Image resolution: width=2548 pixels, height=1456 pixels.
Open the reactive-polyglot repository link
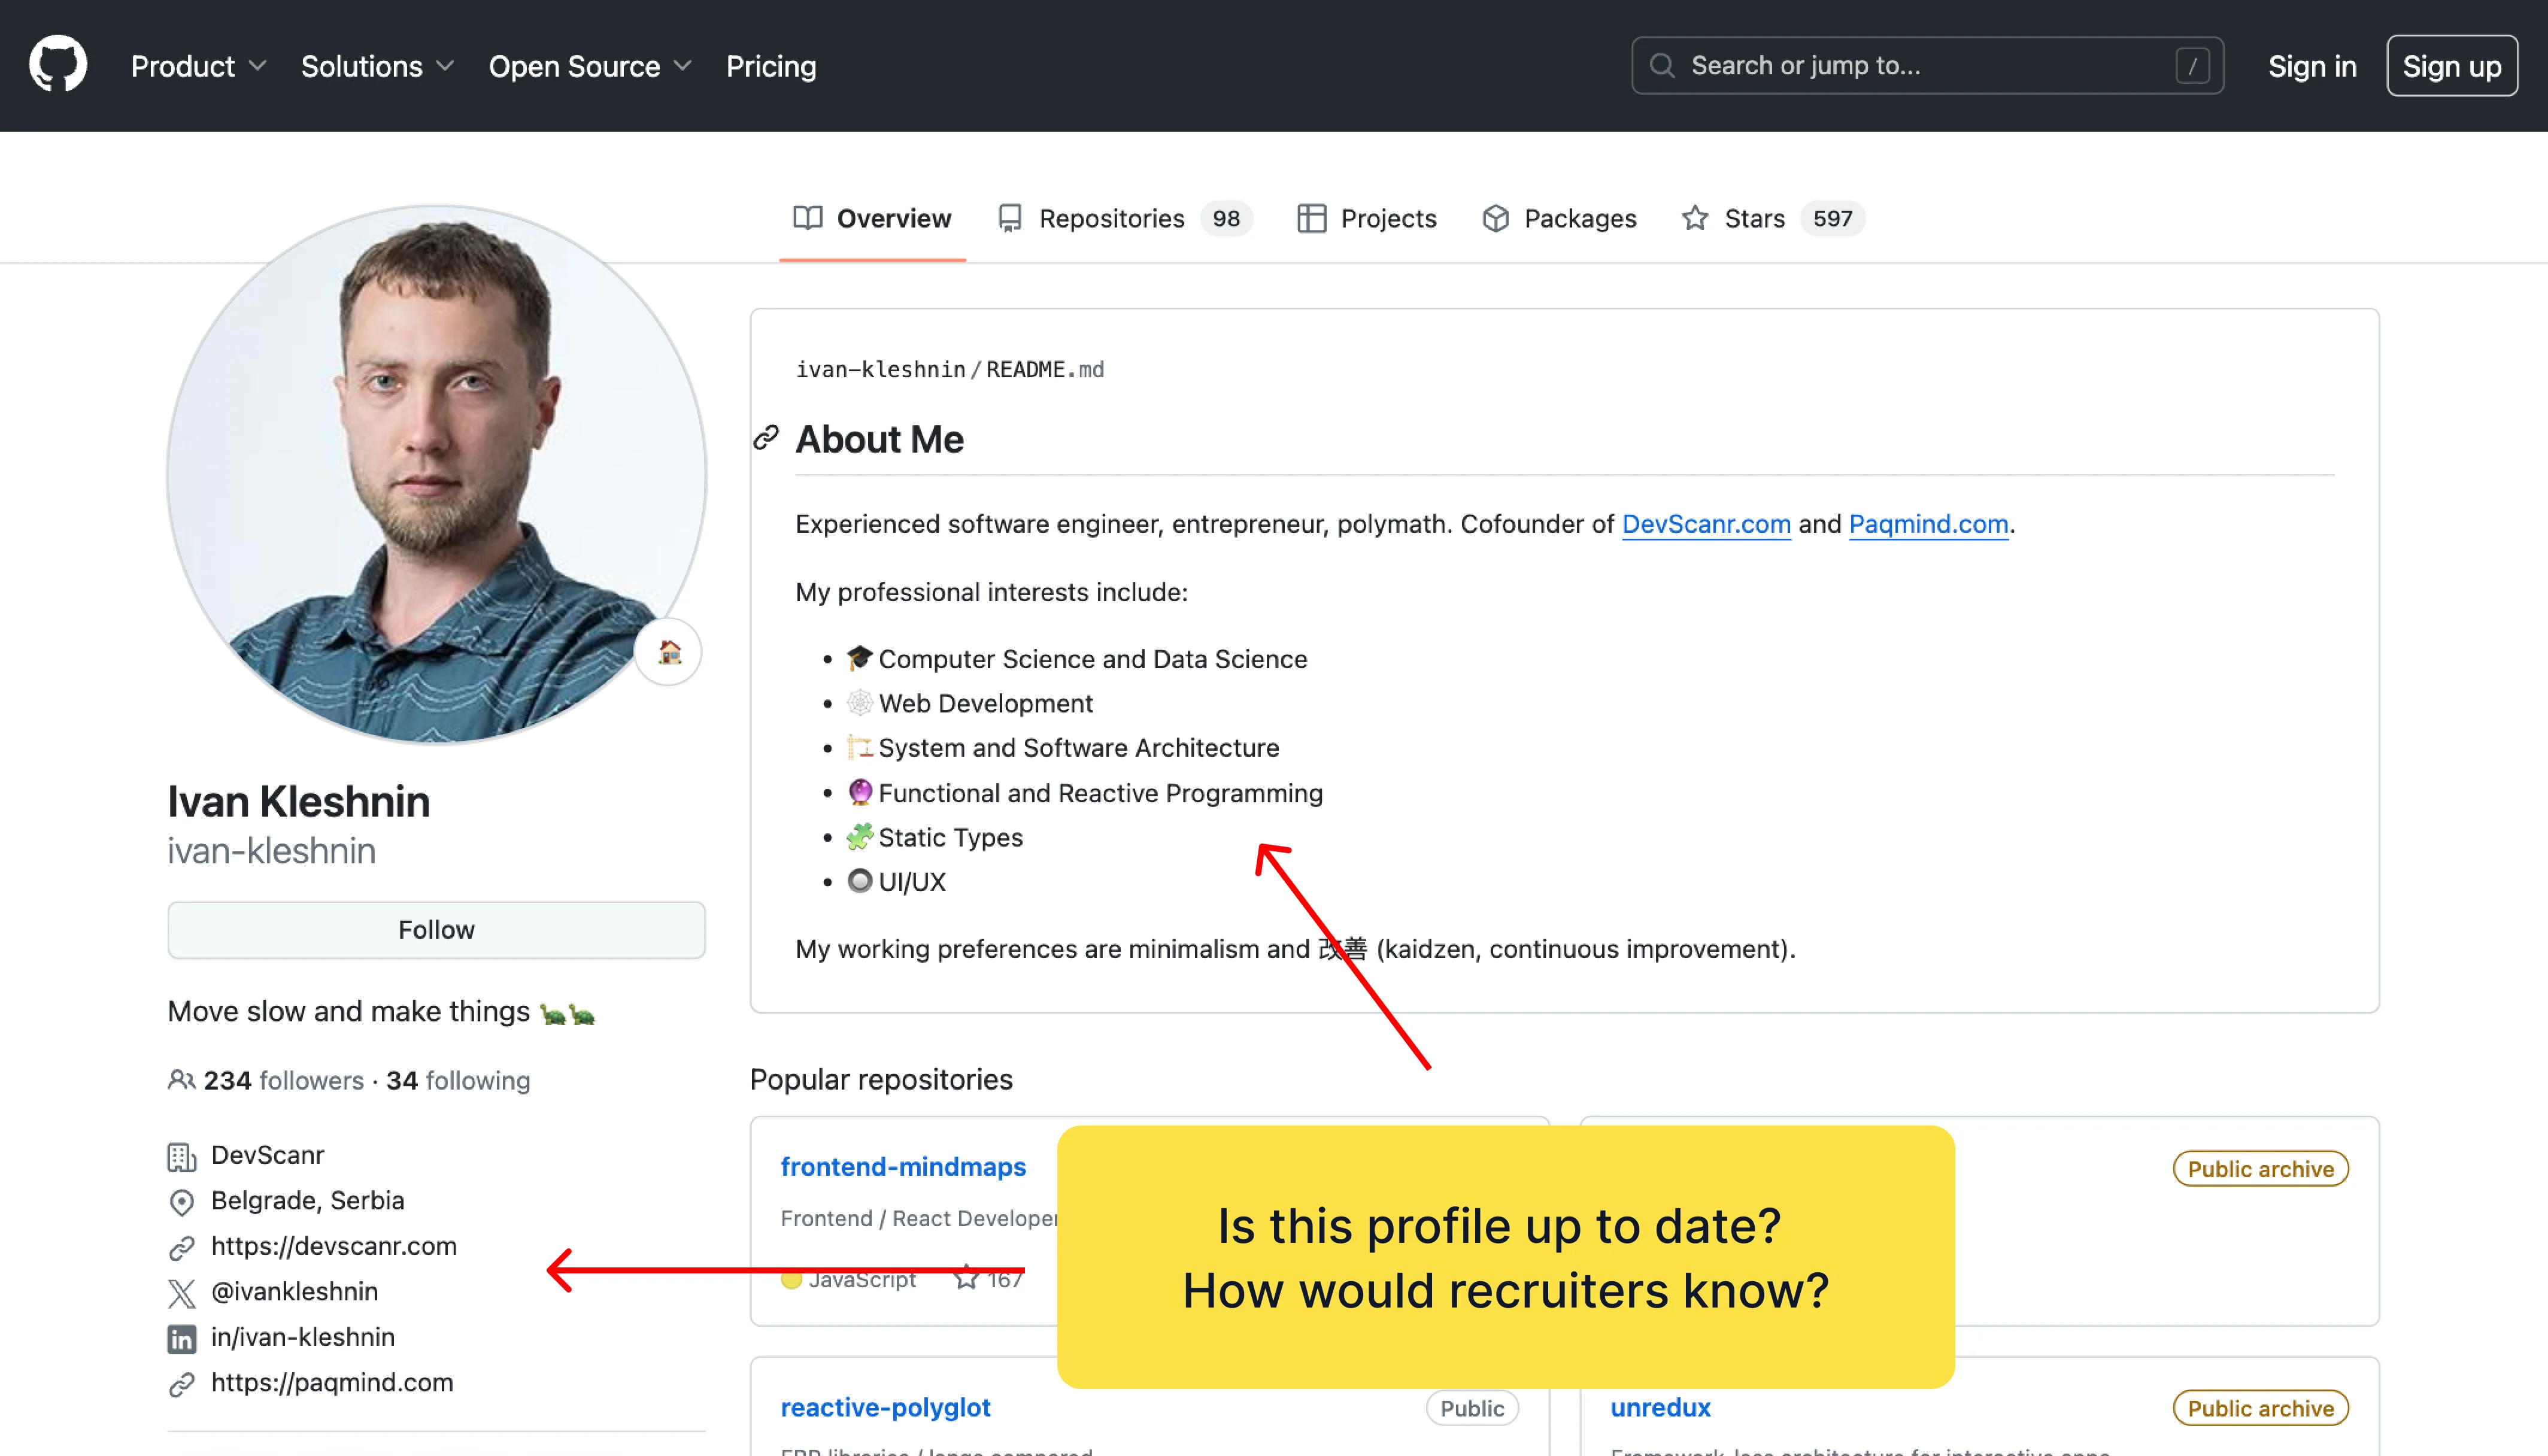(885, 1407)
